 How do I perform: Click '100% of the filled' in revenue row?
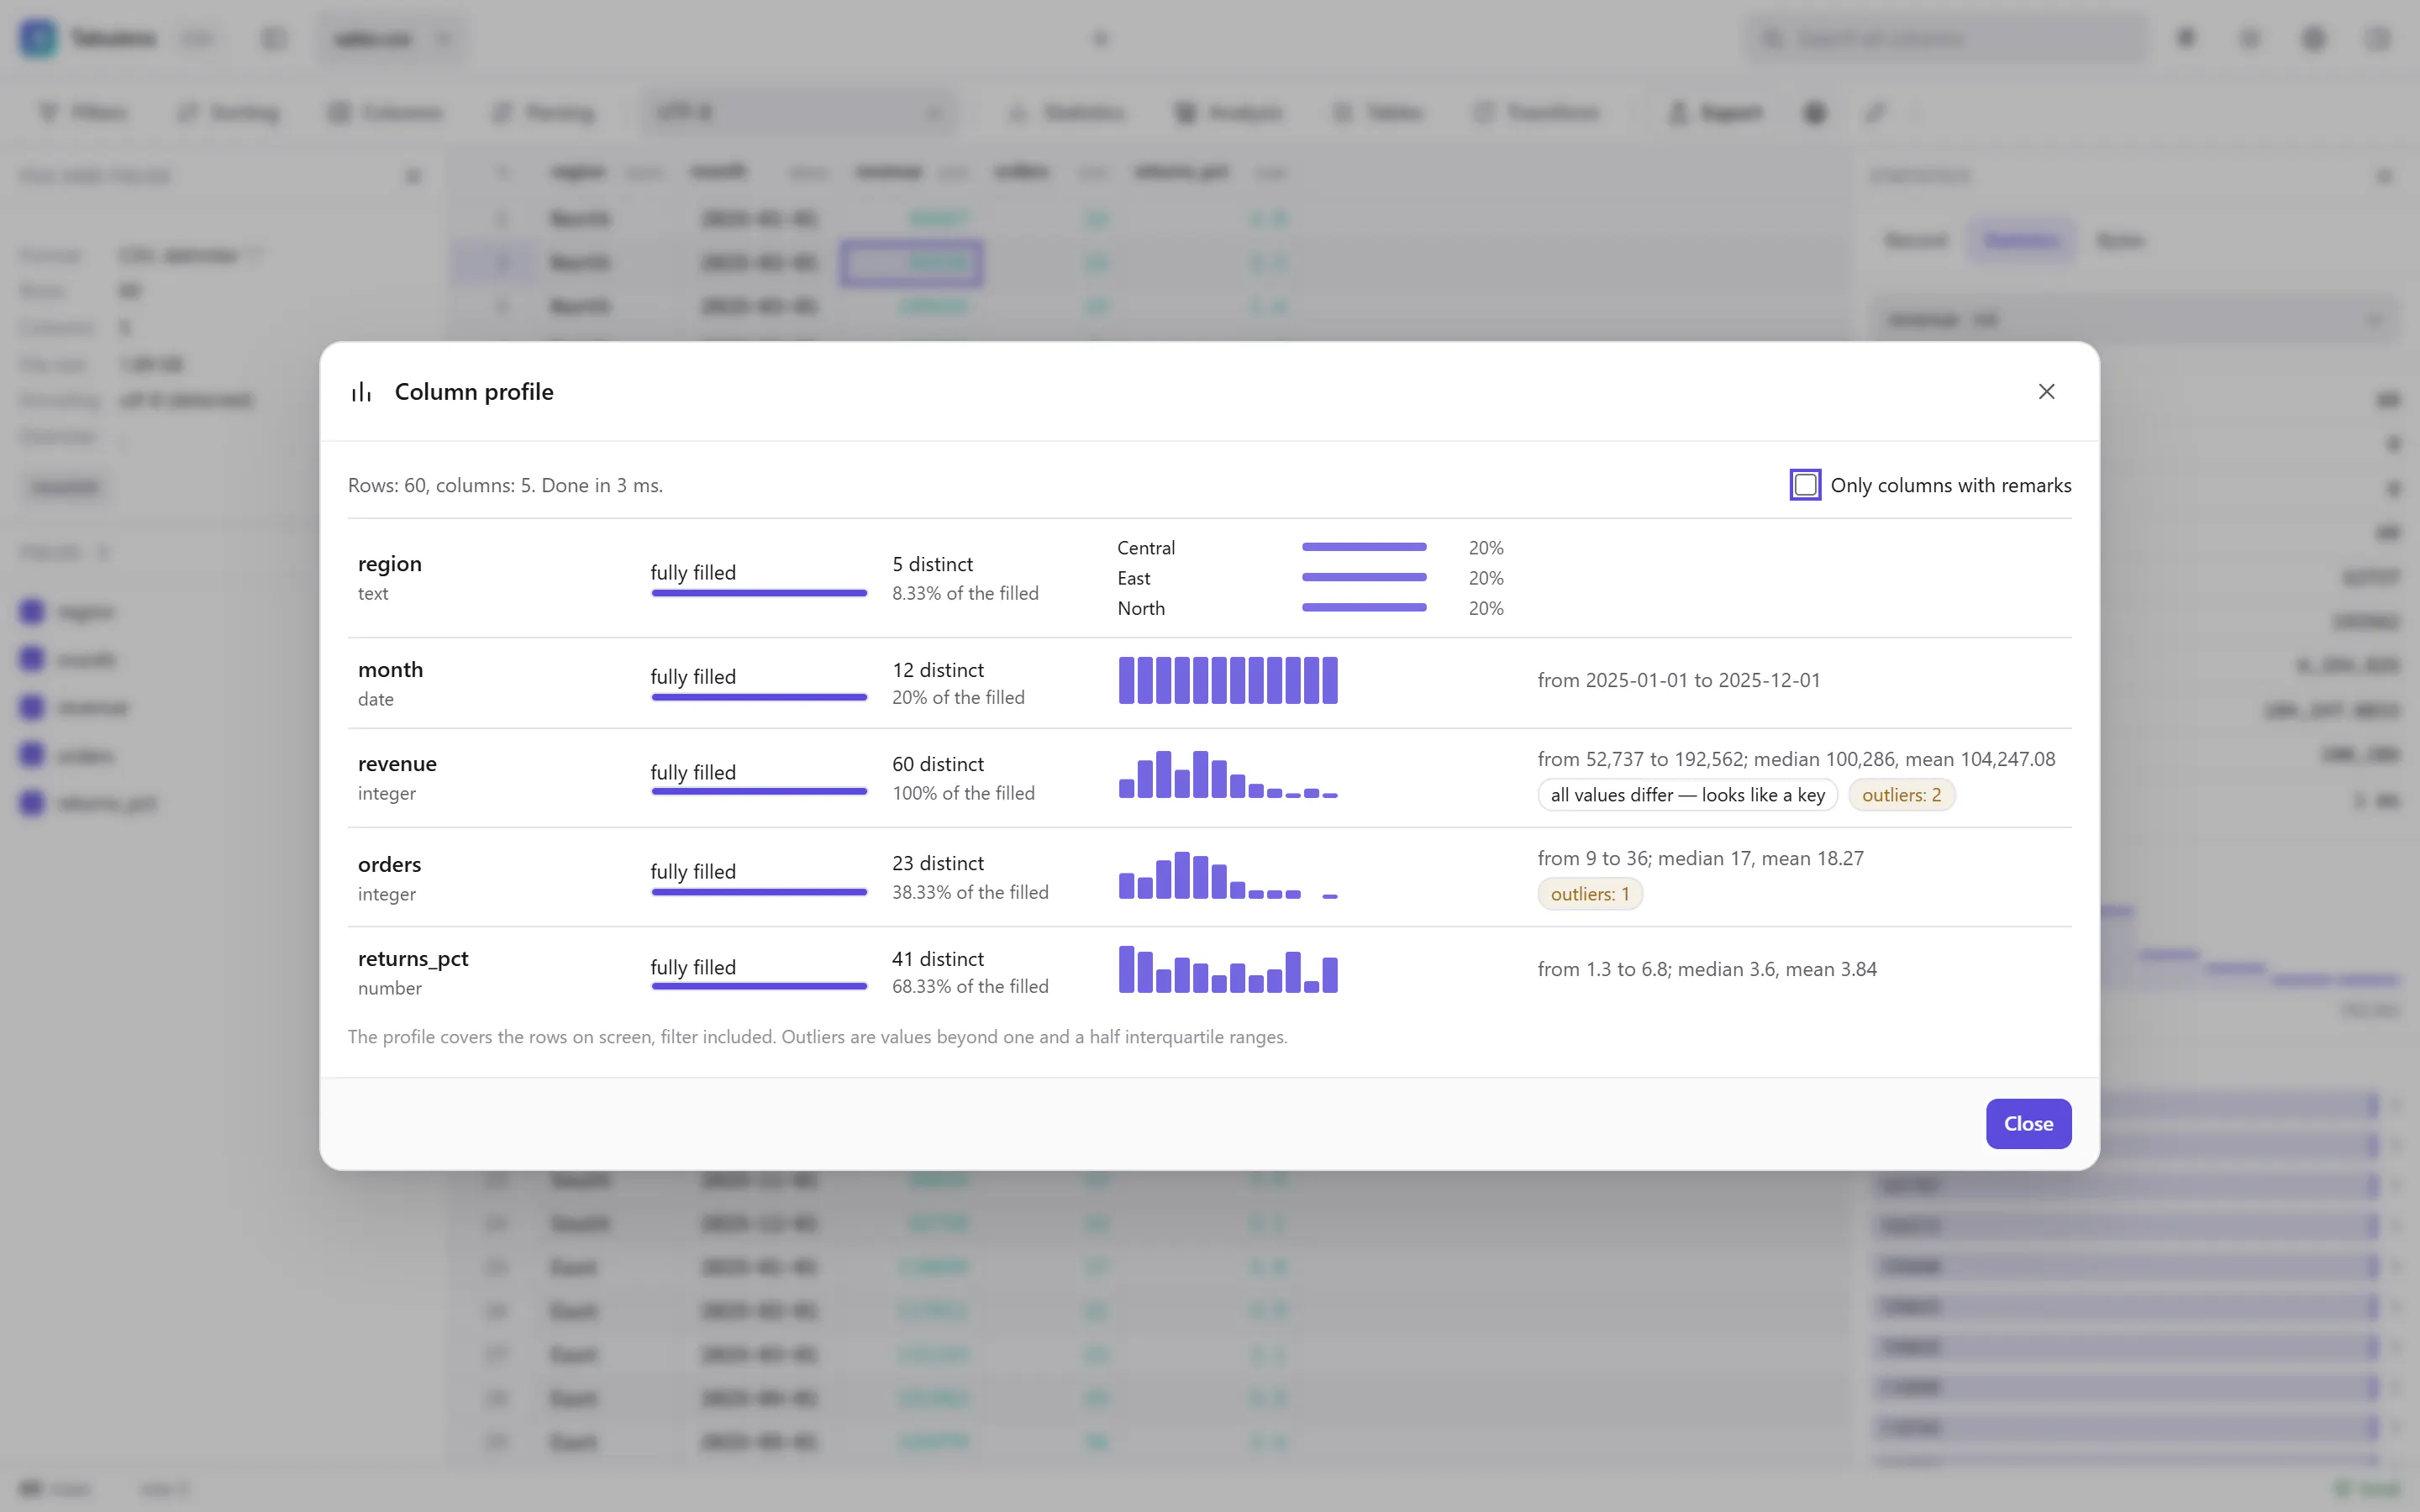click(963, 793)
